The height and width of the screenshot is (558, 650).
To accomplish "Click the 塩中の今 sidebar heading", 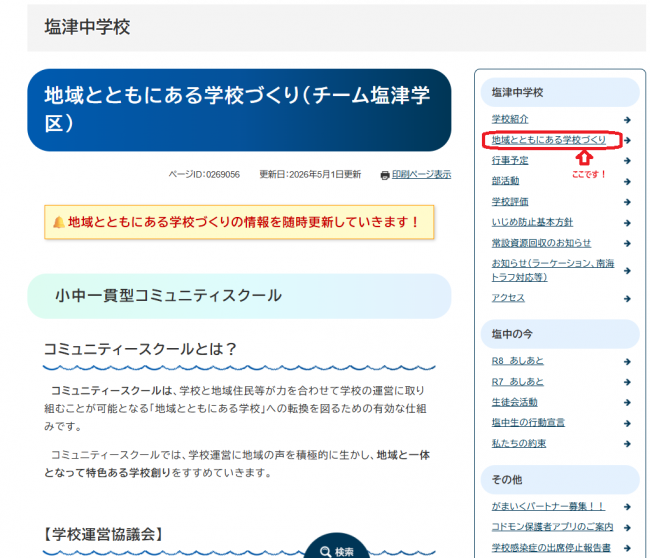I will 560,334.
